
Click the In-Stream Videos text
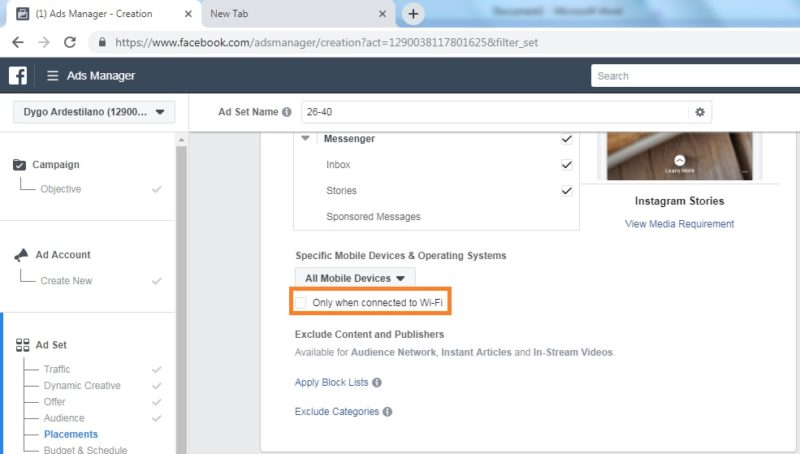pyautogui.click(x=573, y=352)
